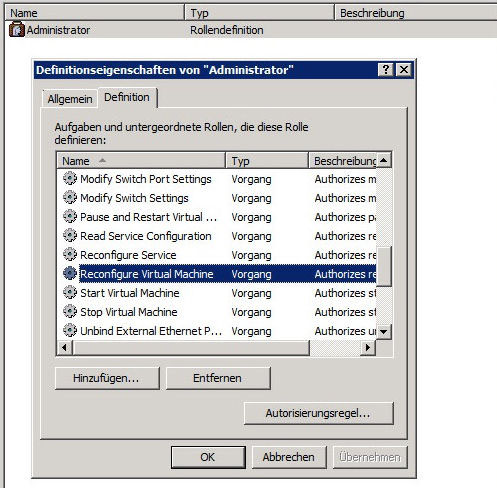497x488 pixels.
Task: Click the gear icon beside Reconfigure Service
Action: pos(70,254)
